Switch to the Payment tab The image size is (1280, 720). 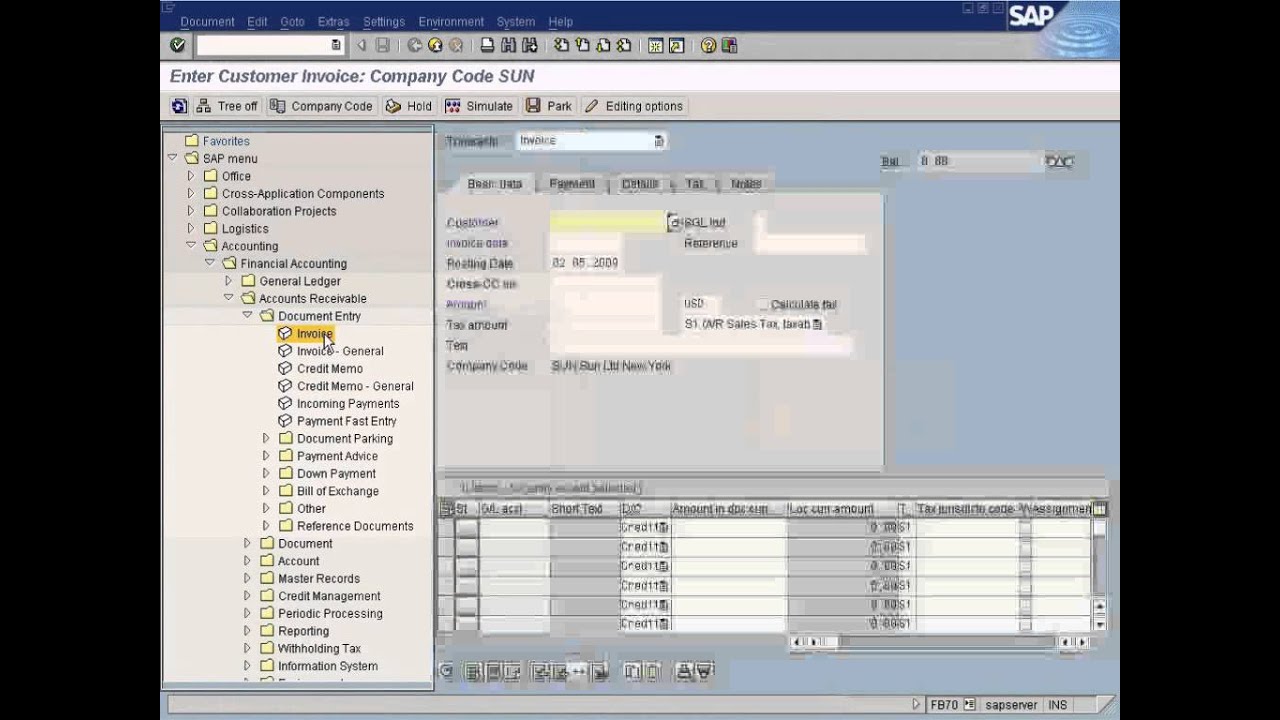click(x=572, y=184)
